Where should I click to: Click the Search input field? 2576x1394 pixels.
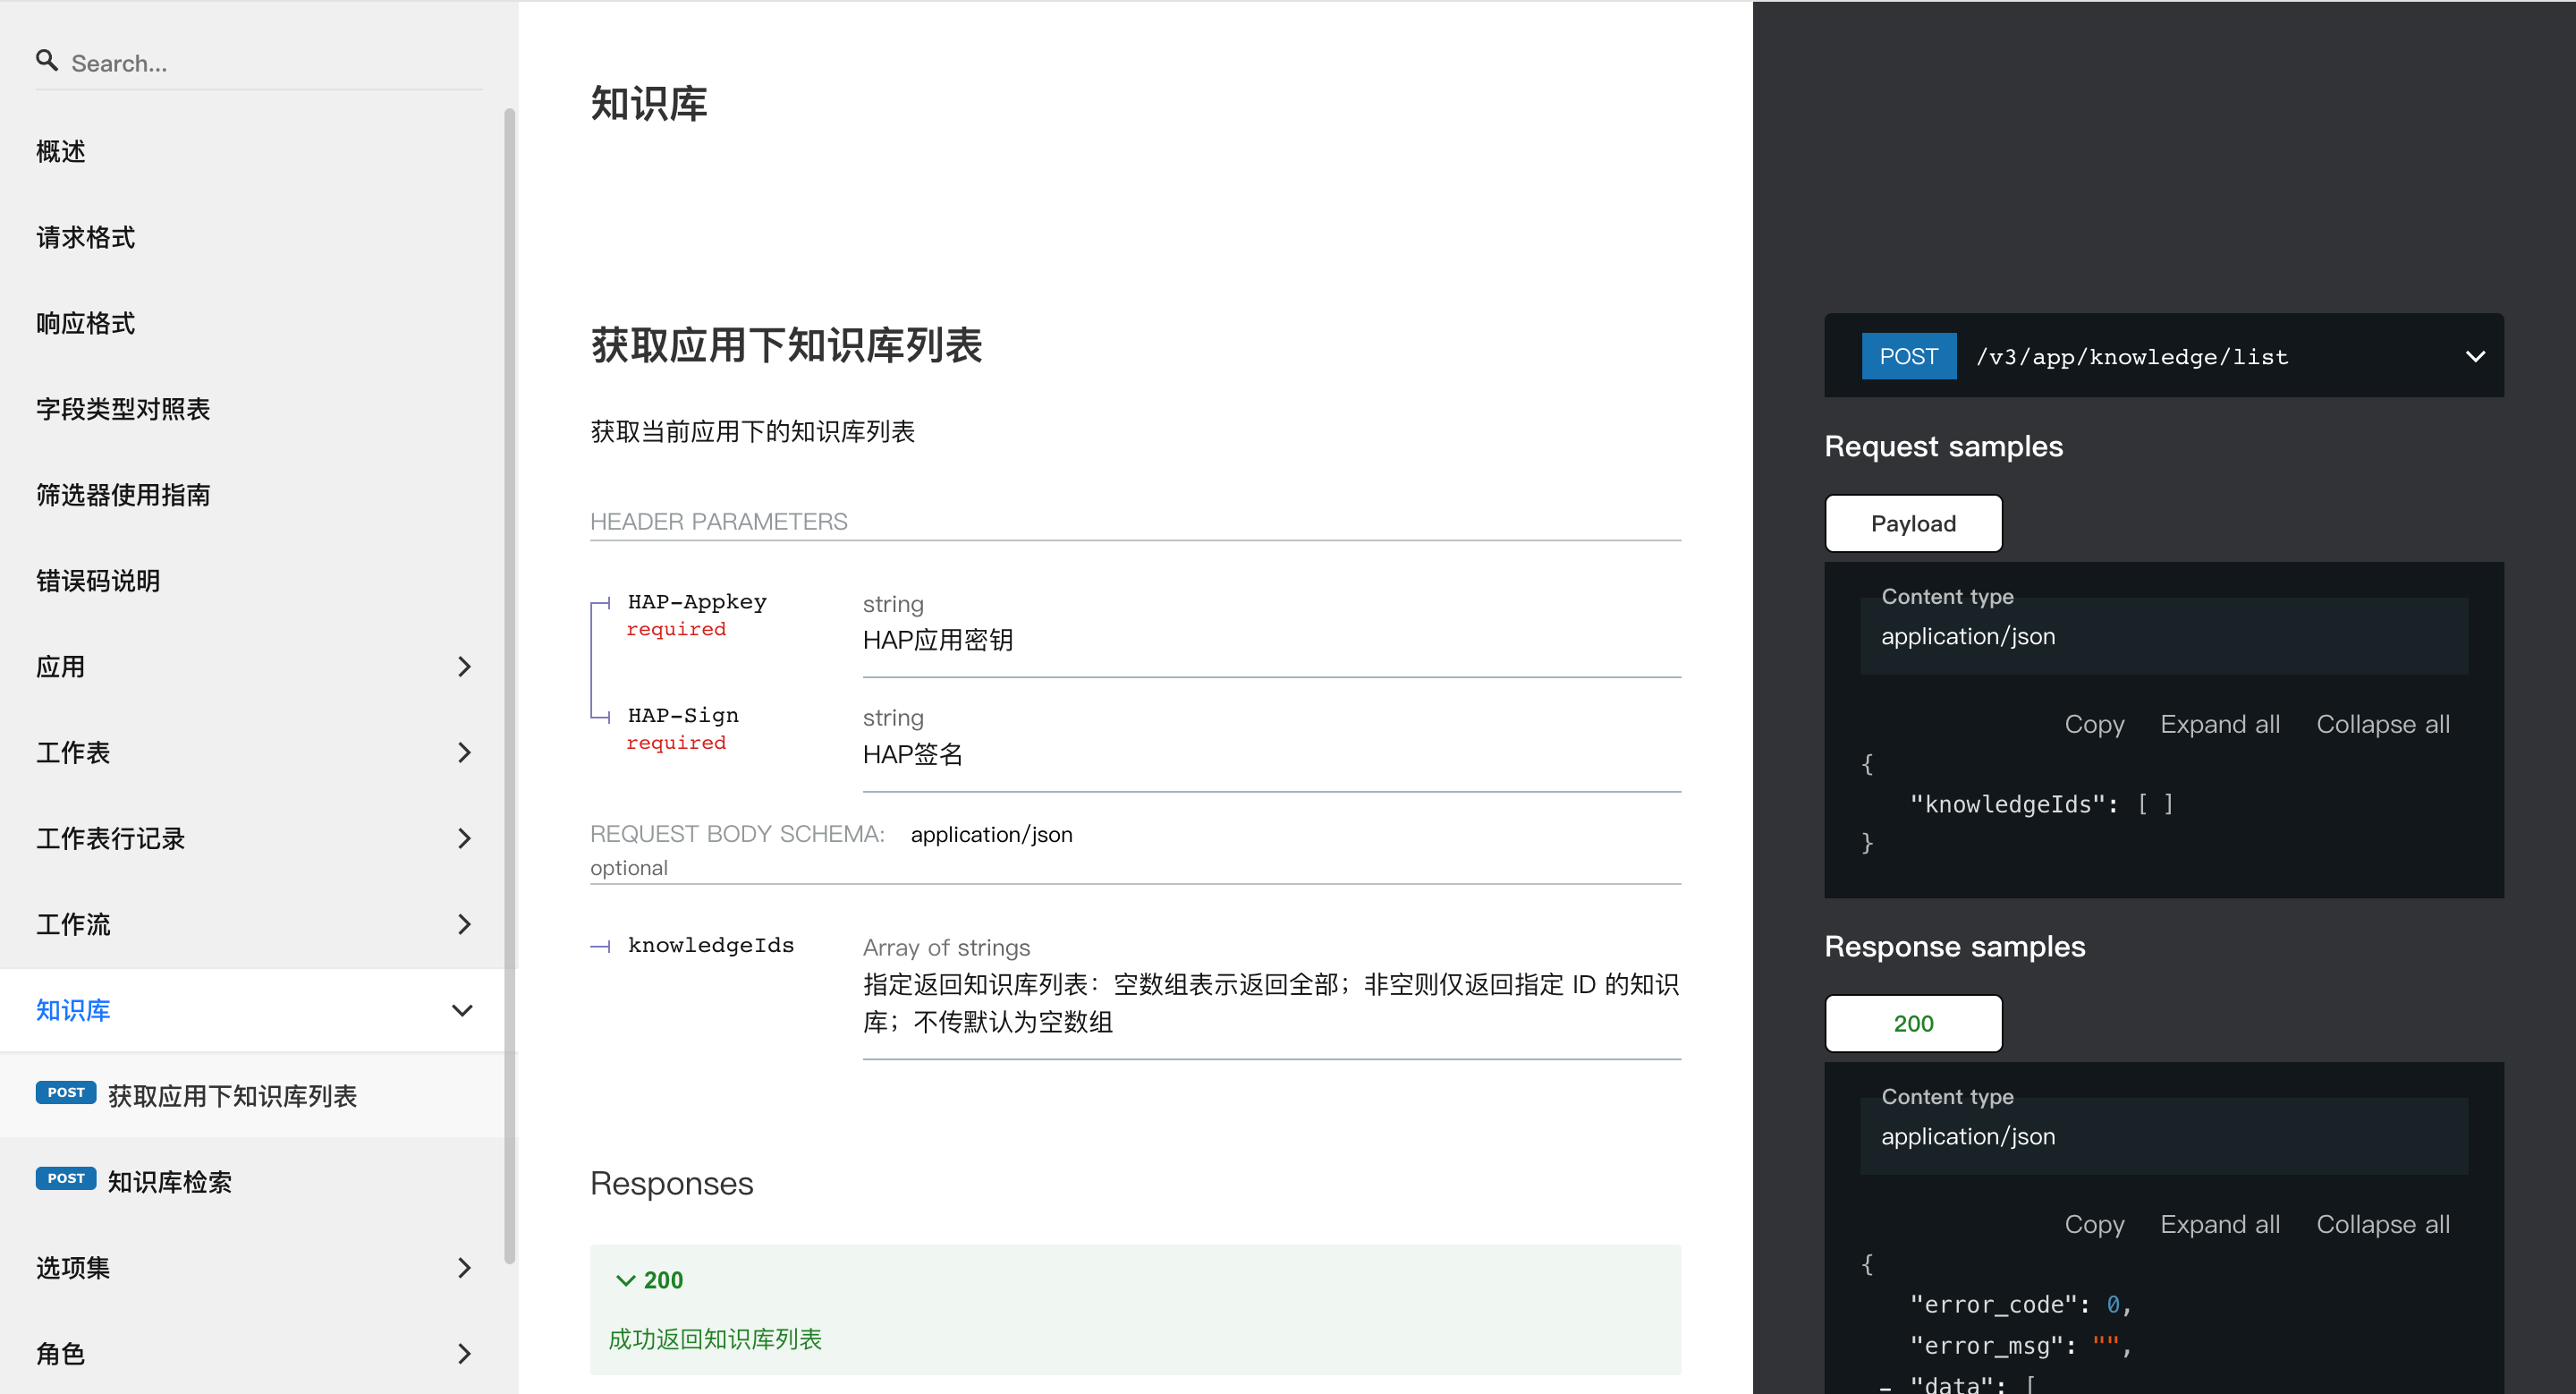[270, 64]
